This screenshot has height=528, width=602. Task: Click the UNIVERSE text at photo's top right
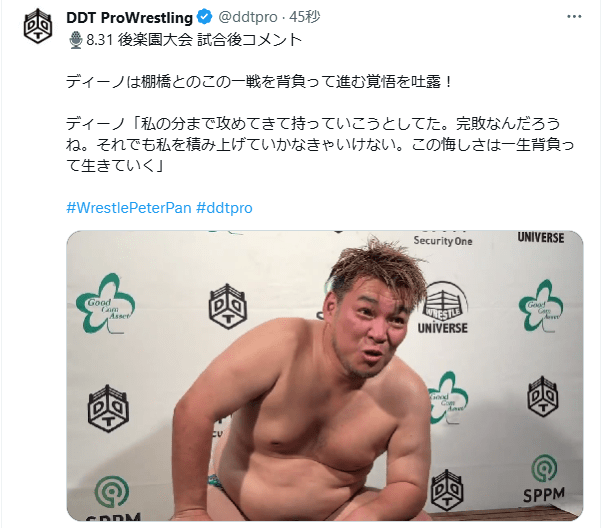(x=541, y=238)
